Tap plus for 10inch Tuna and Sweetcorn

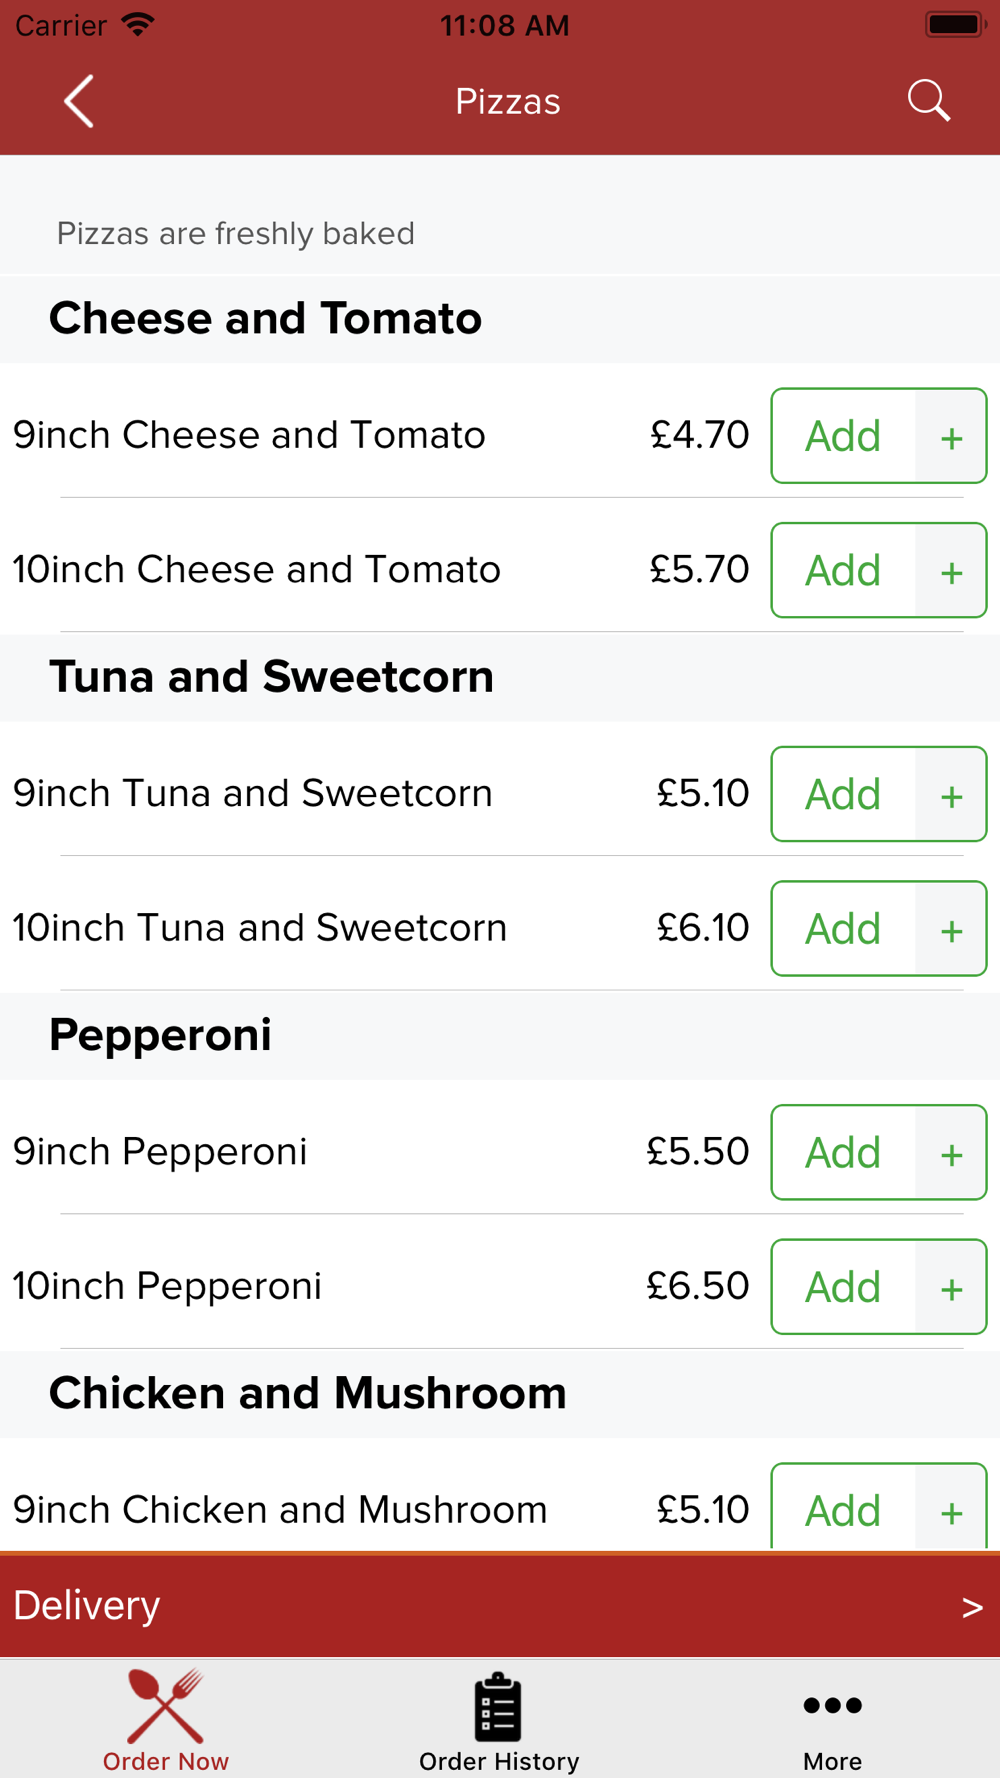pyautogui.click(x=951, y=930)
